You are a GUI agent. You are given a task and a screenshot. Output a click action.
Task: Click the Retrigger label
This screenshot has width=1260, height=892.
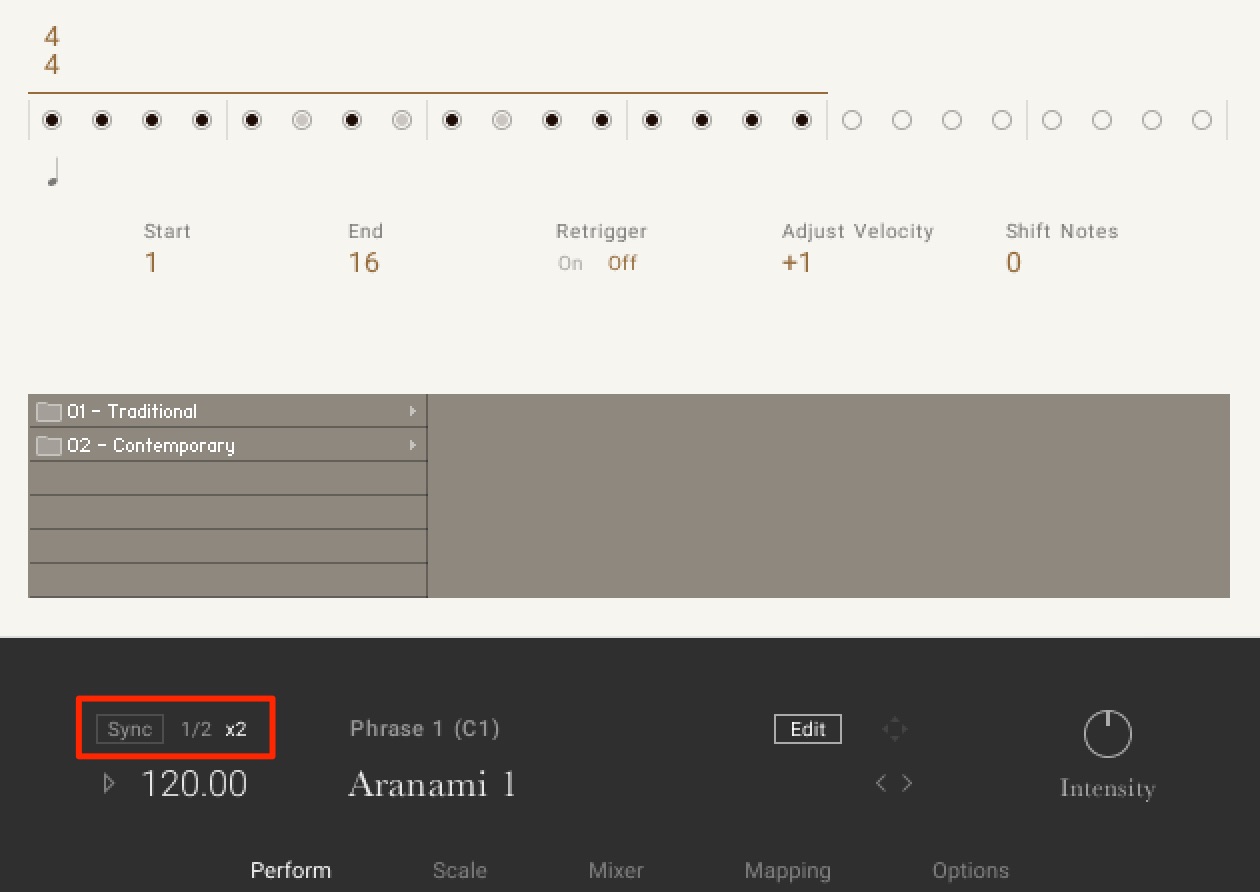(x=602, y=231)
